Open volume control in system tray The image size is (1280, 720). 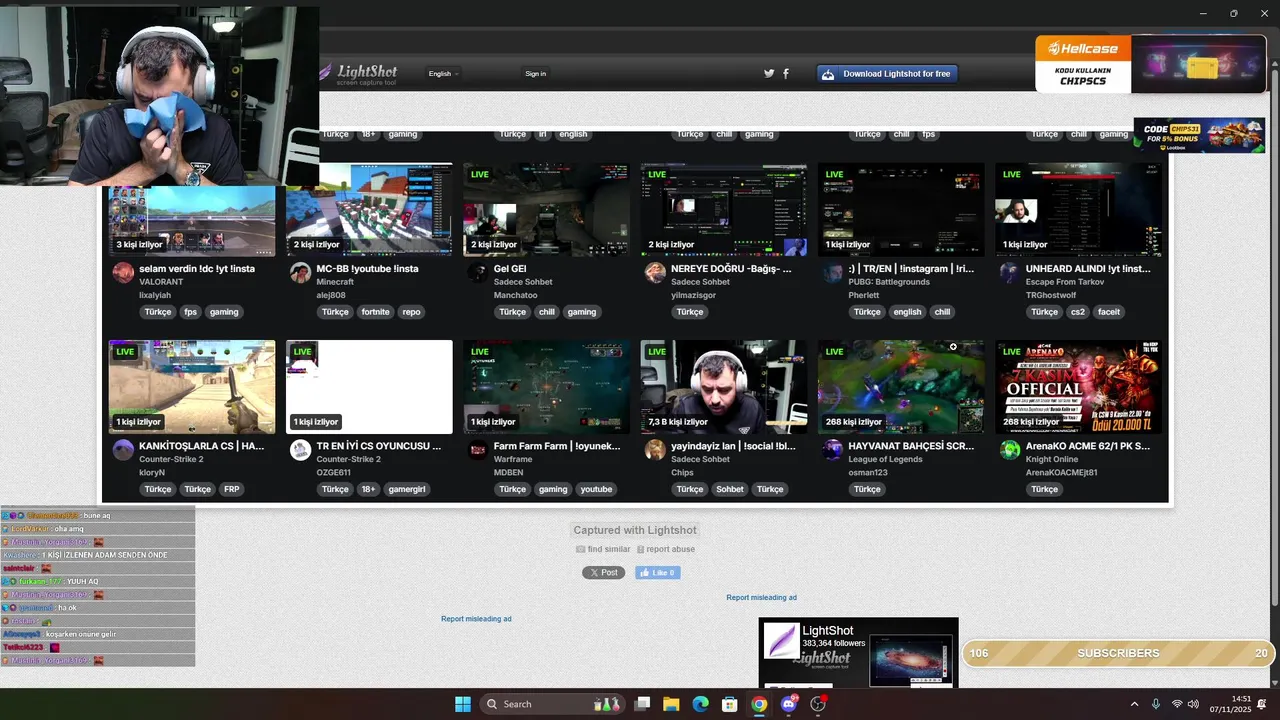pos(1193,704)
